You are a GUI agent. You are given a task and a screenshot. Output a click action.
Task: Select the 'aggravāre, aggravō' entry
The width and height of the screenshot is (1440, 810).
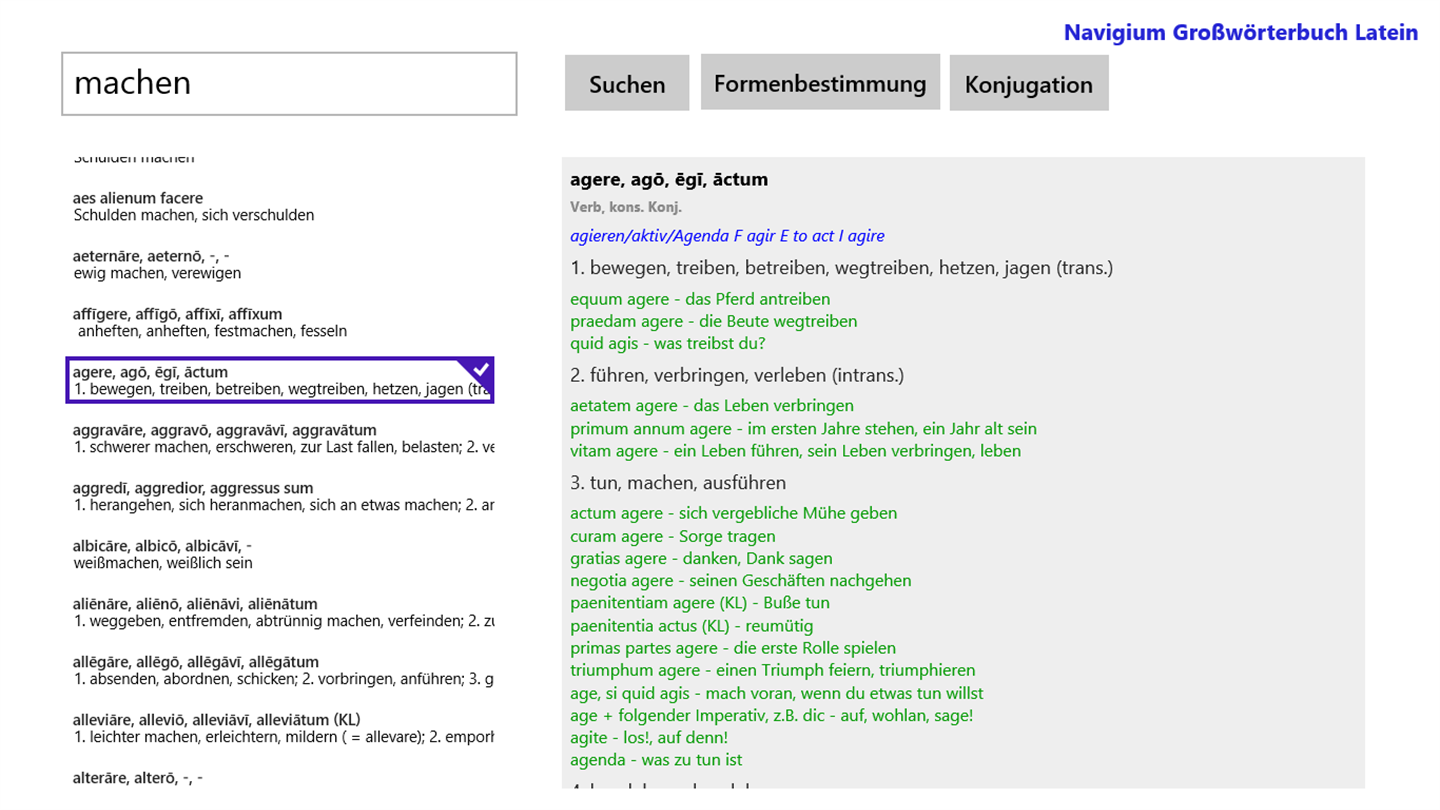[280, 438]
